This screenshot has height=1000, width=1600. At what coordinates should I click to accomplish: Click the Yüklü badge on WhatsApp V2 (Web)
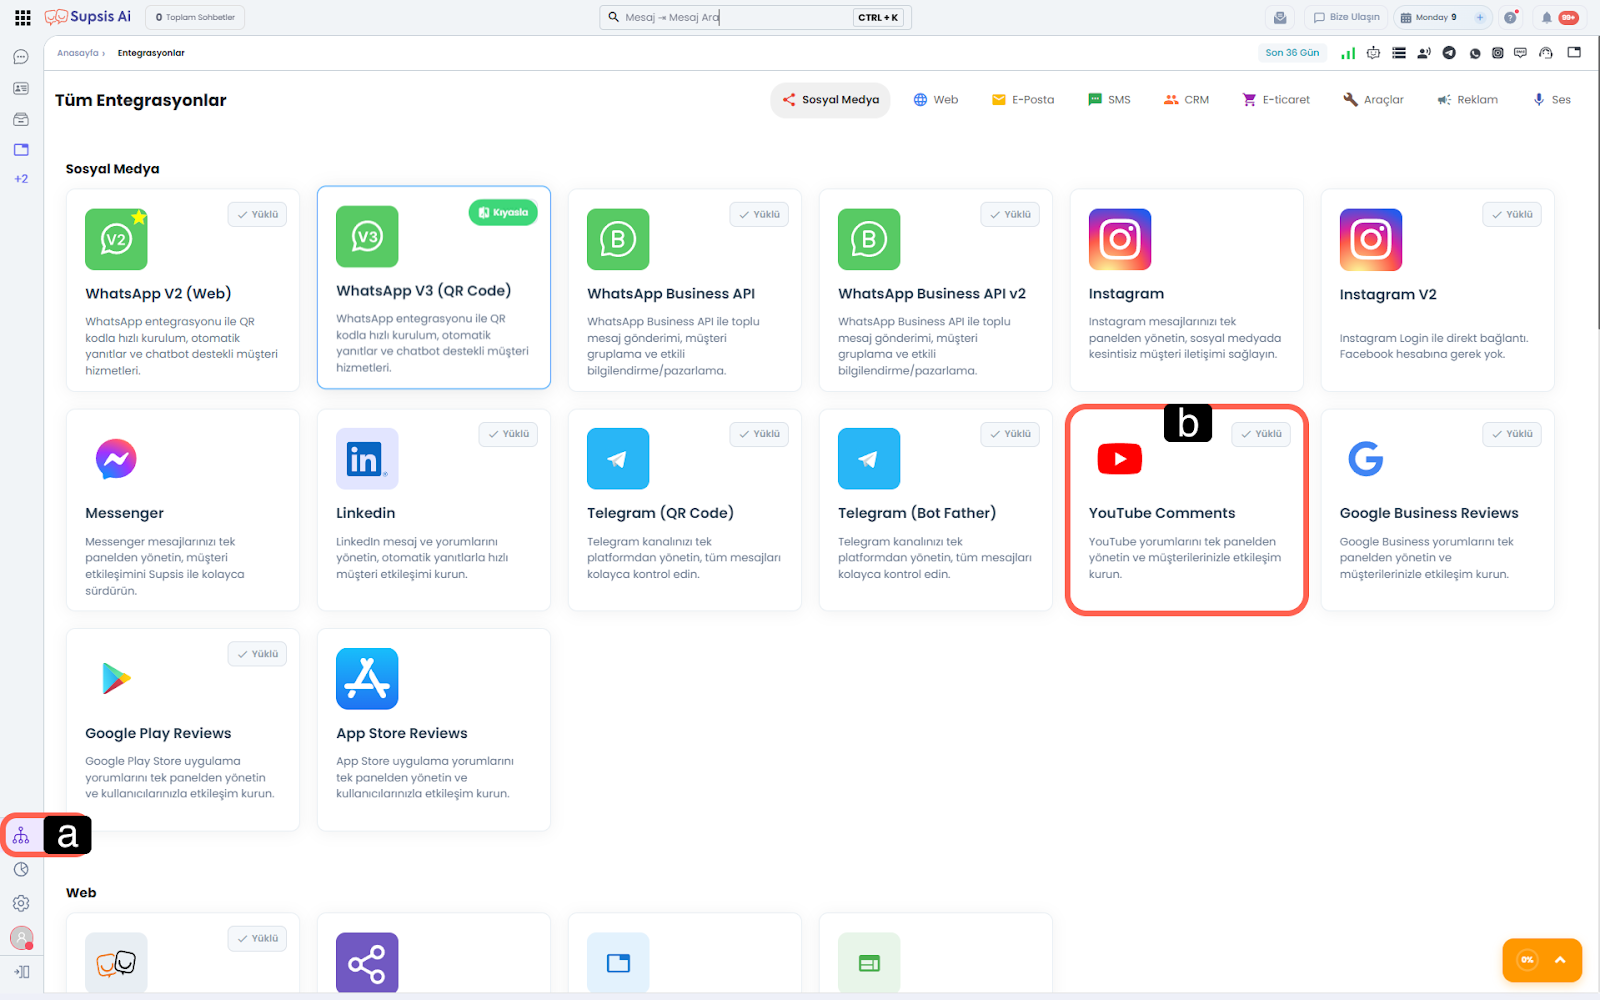[x=257, y=214]
